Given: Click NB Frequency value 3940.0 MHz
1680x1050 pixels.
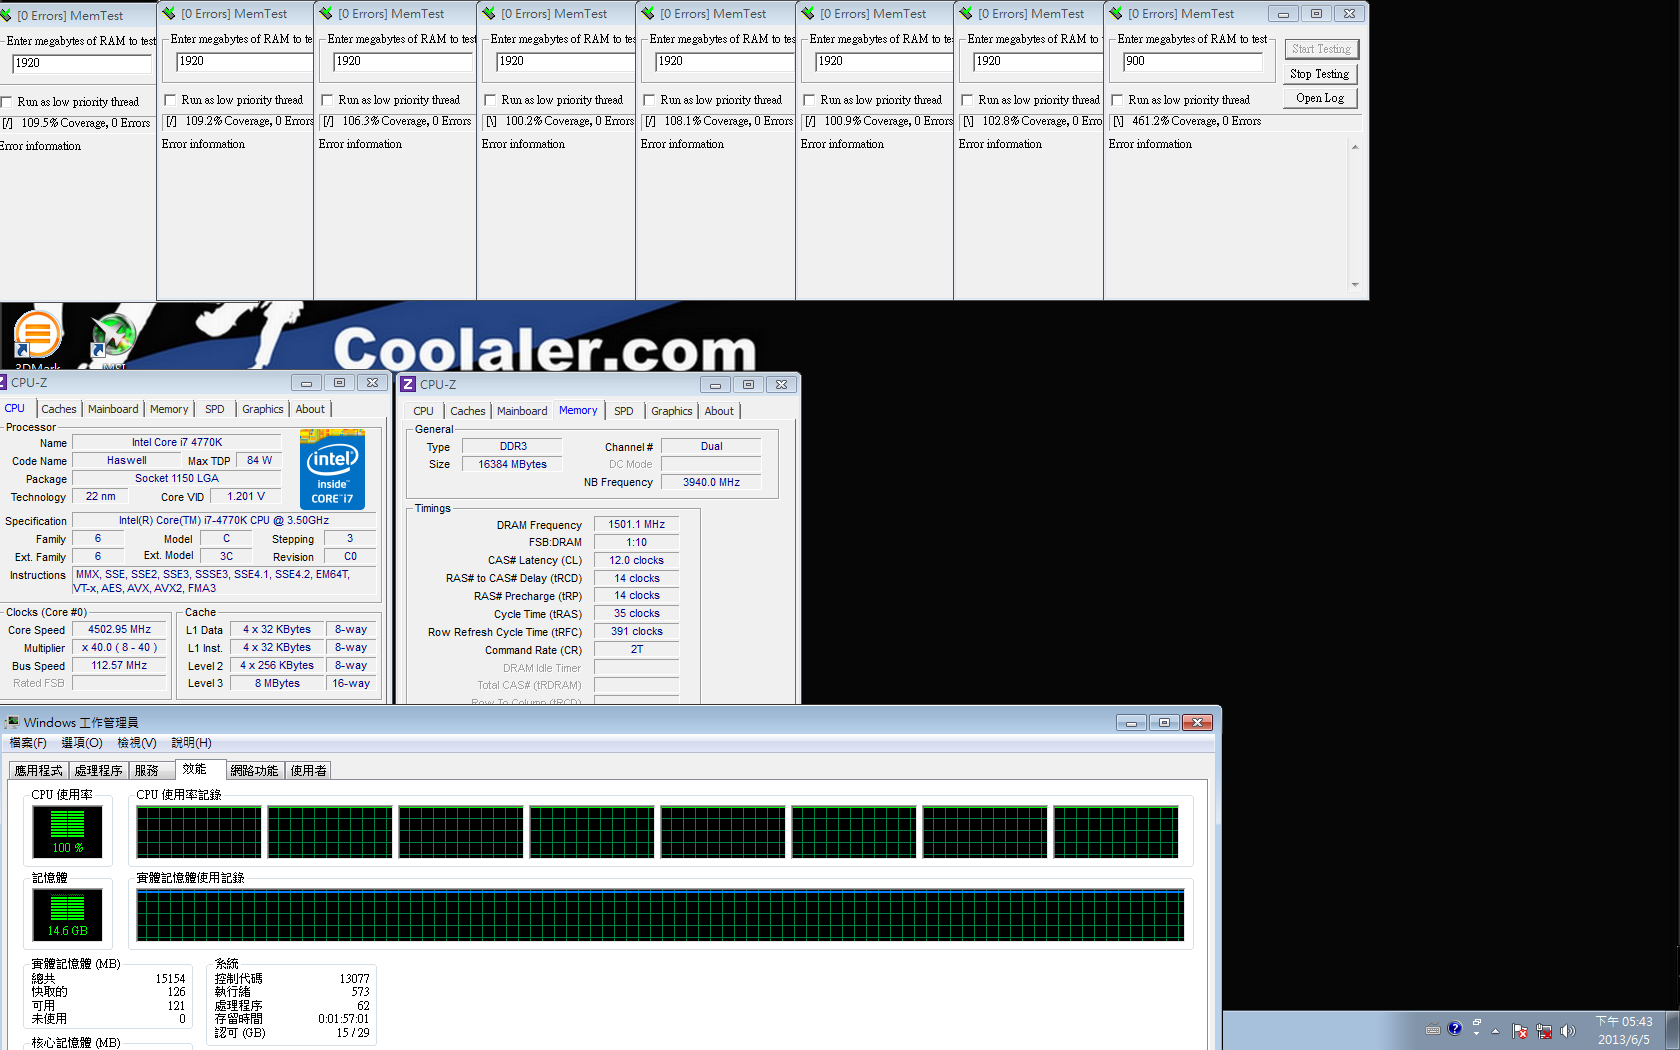Looking at the screenshot, I should 711,482.
